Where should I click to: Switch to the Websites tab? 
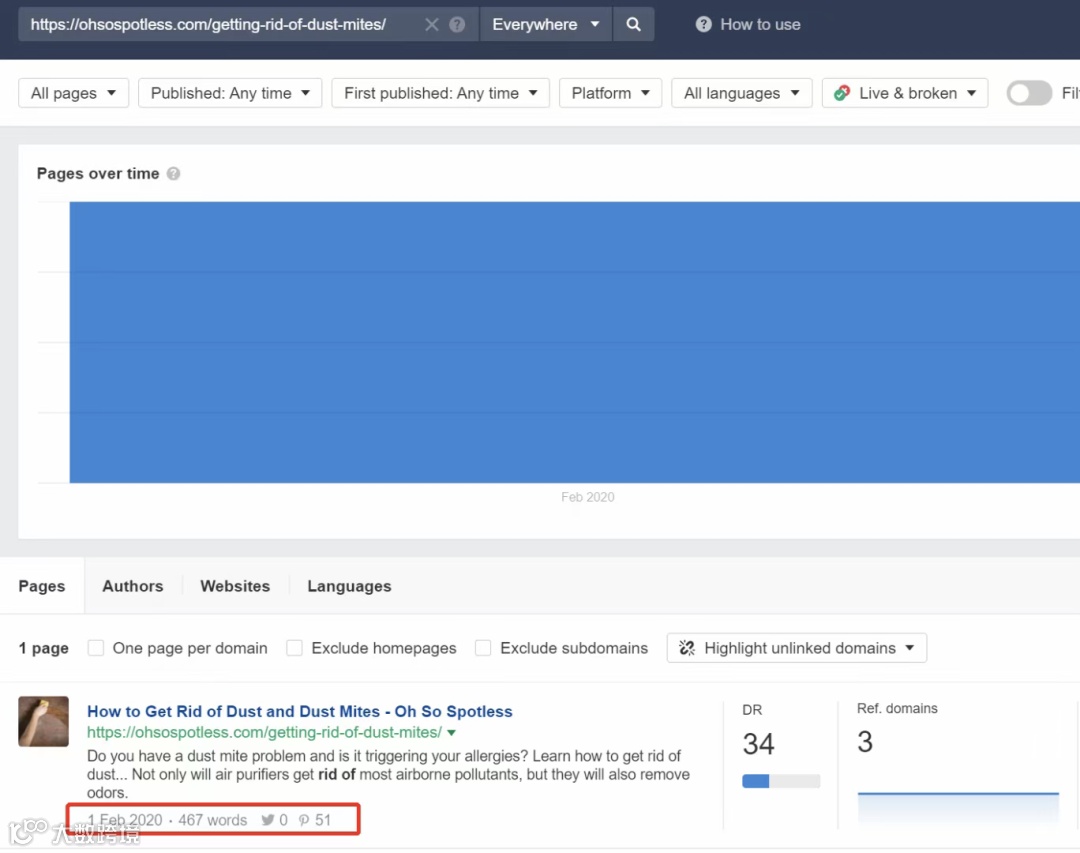coord(235,586)
